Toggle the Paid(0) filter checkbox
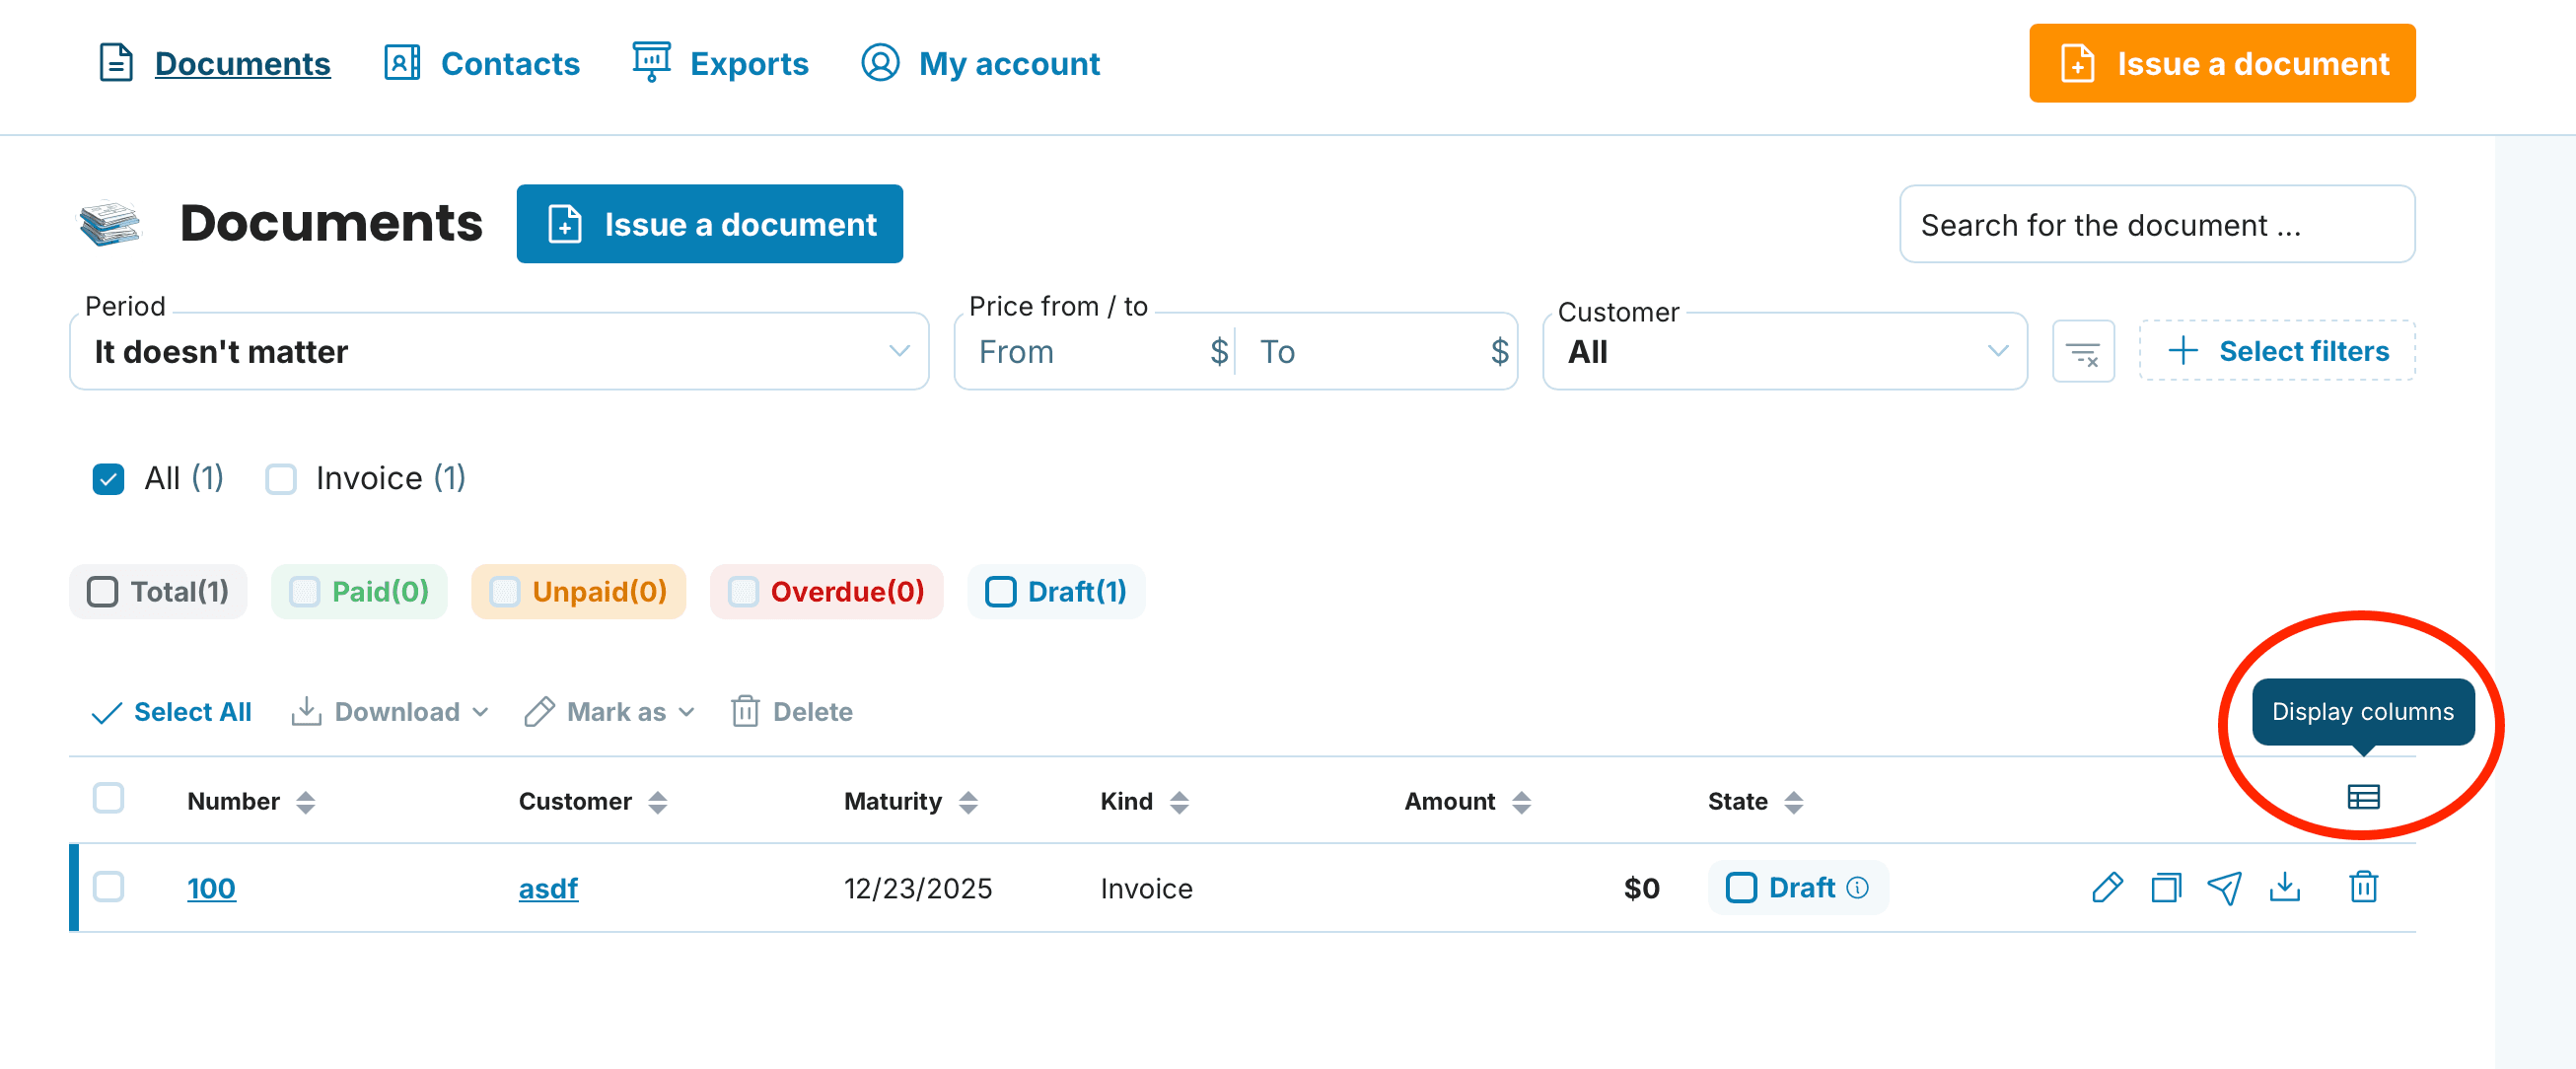This screenshot has height=1069, width=2576. [304, 592]
